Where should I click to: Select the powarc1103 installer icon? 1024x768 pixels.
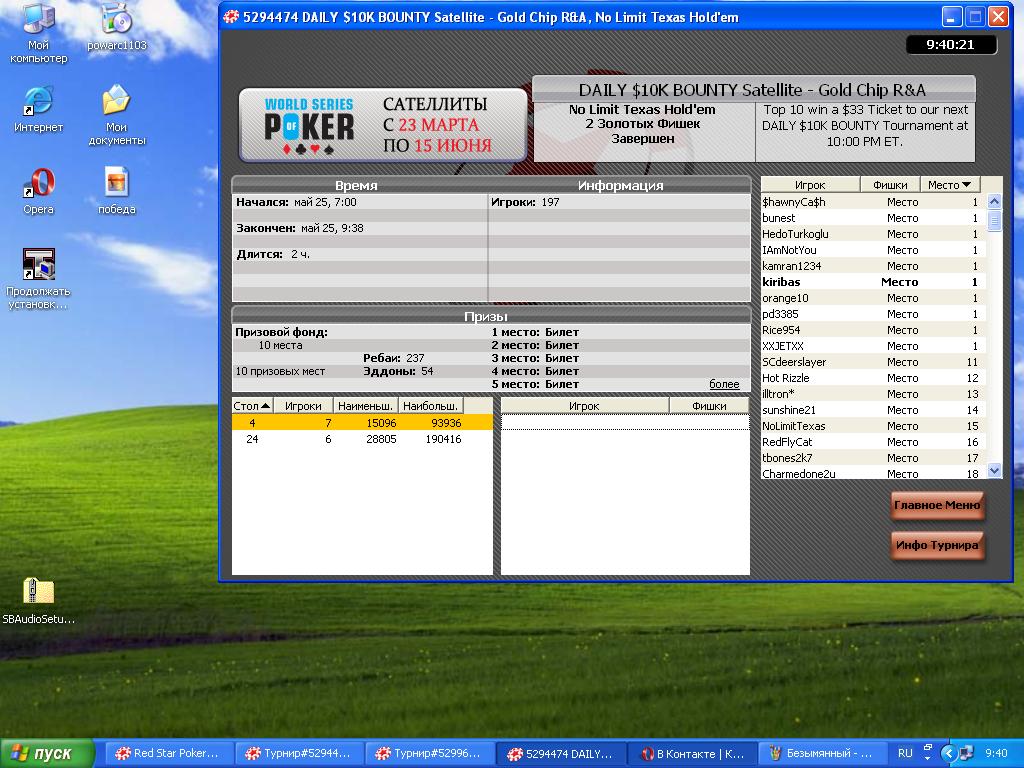click(117, 27)
